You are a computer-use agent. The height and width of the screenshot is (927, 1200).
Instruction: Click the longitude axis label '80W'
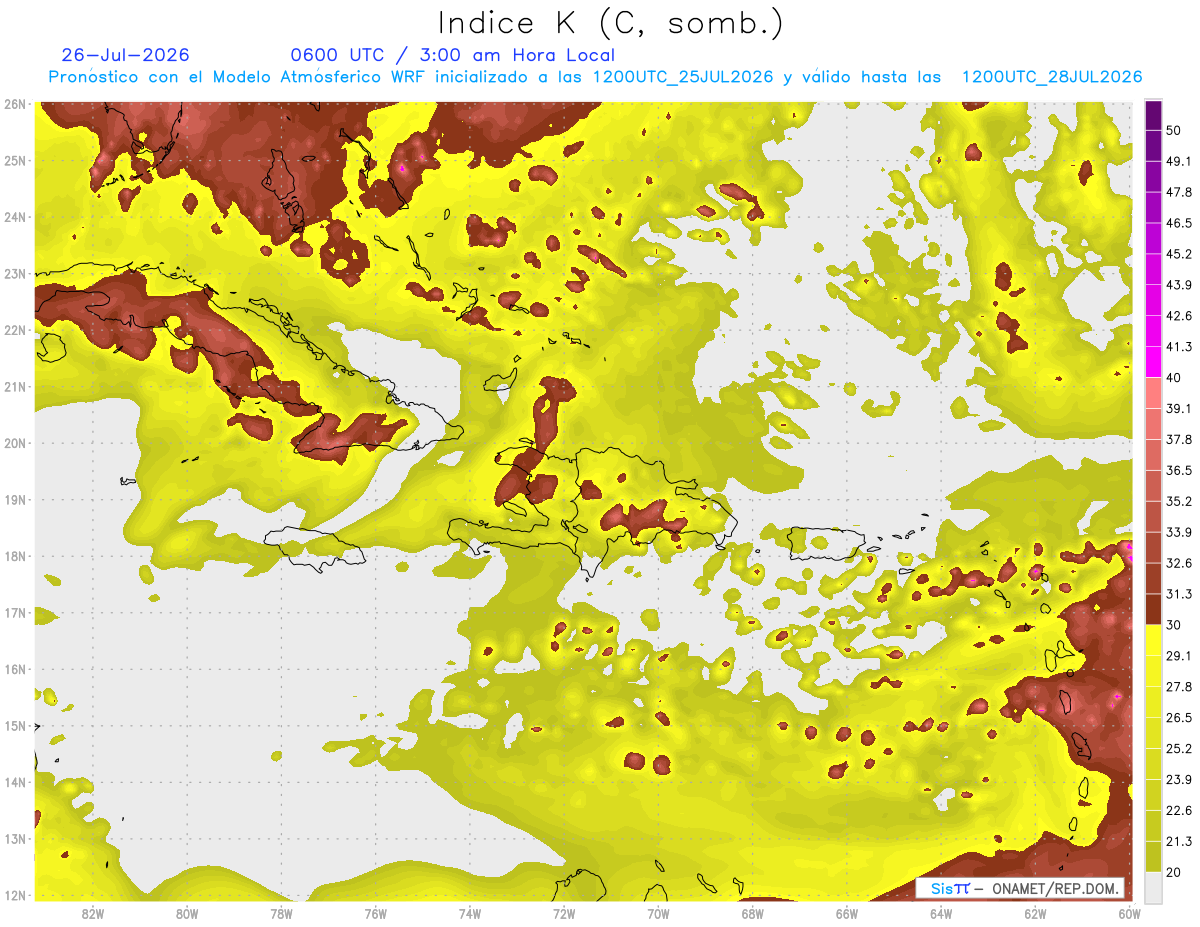pyautogui.click(x=187, y=913)
